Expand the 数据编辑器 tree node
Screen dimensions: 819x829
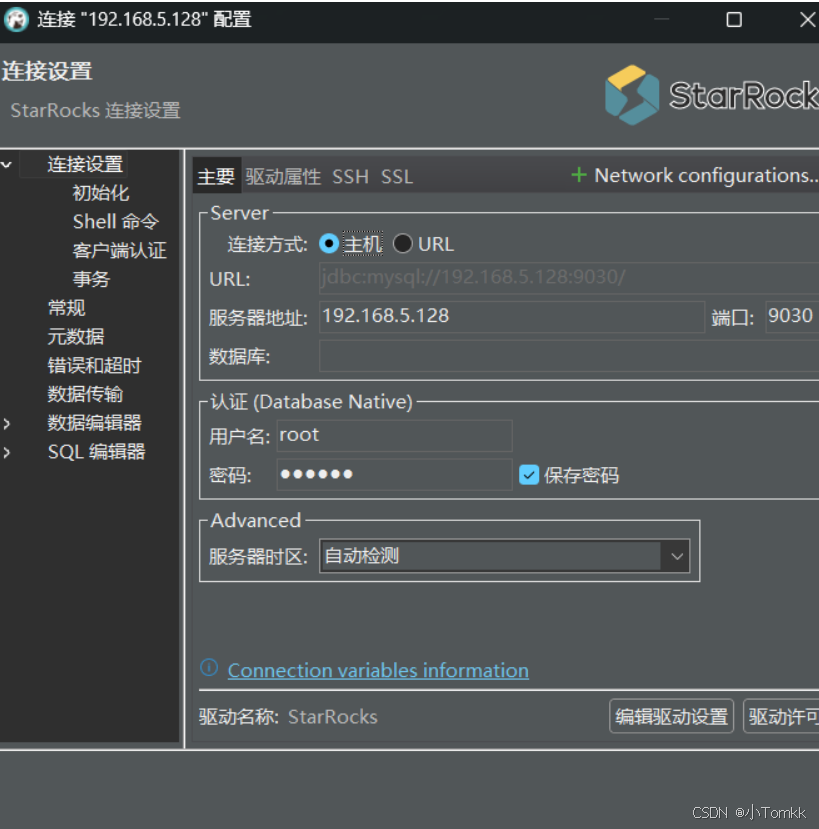click(x=6, y=423)
